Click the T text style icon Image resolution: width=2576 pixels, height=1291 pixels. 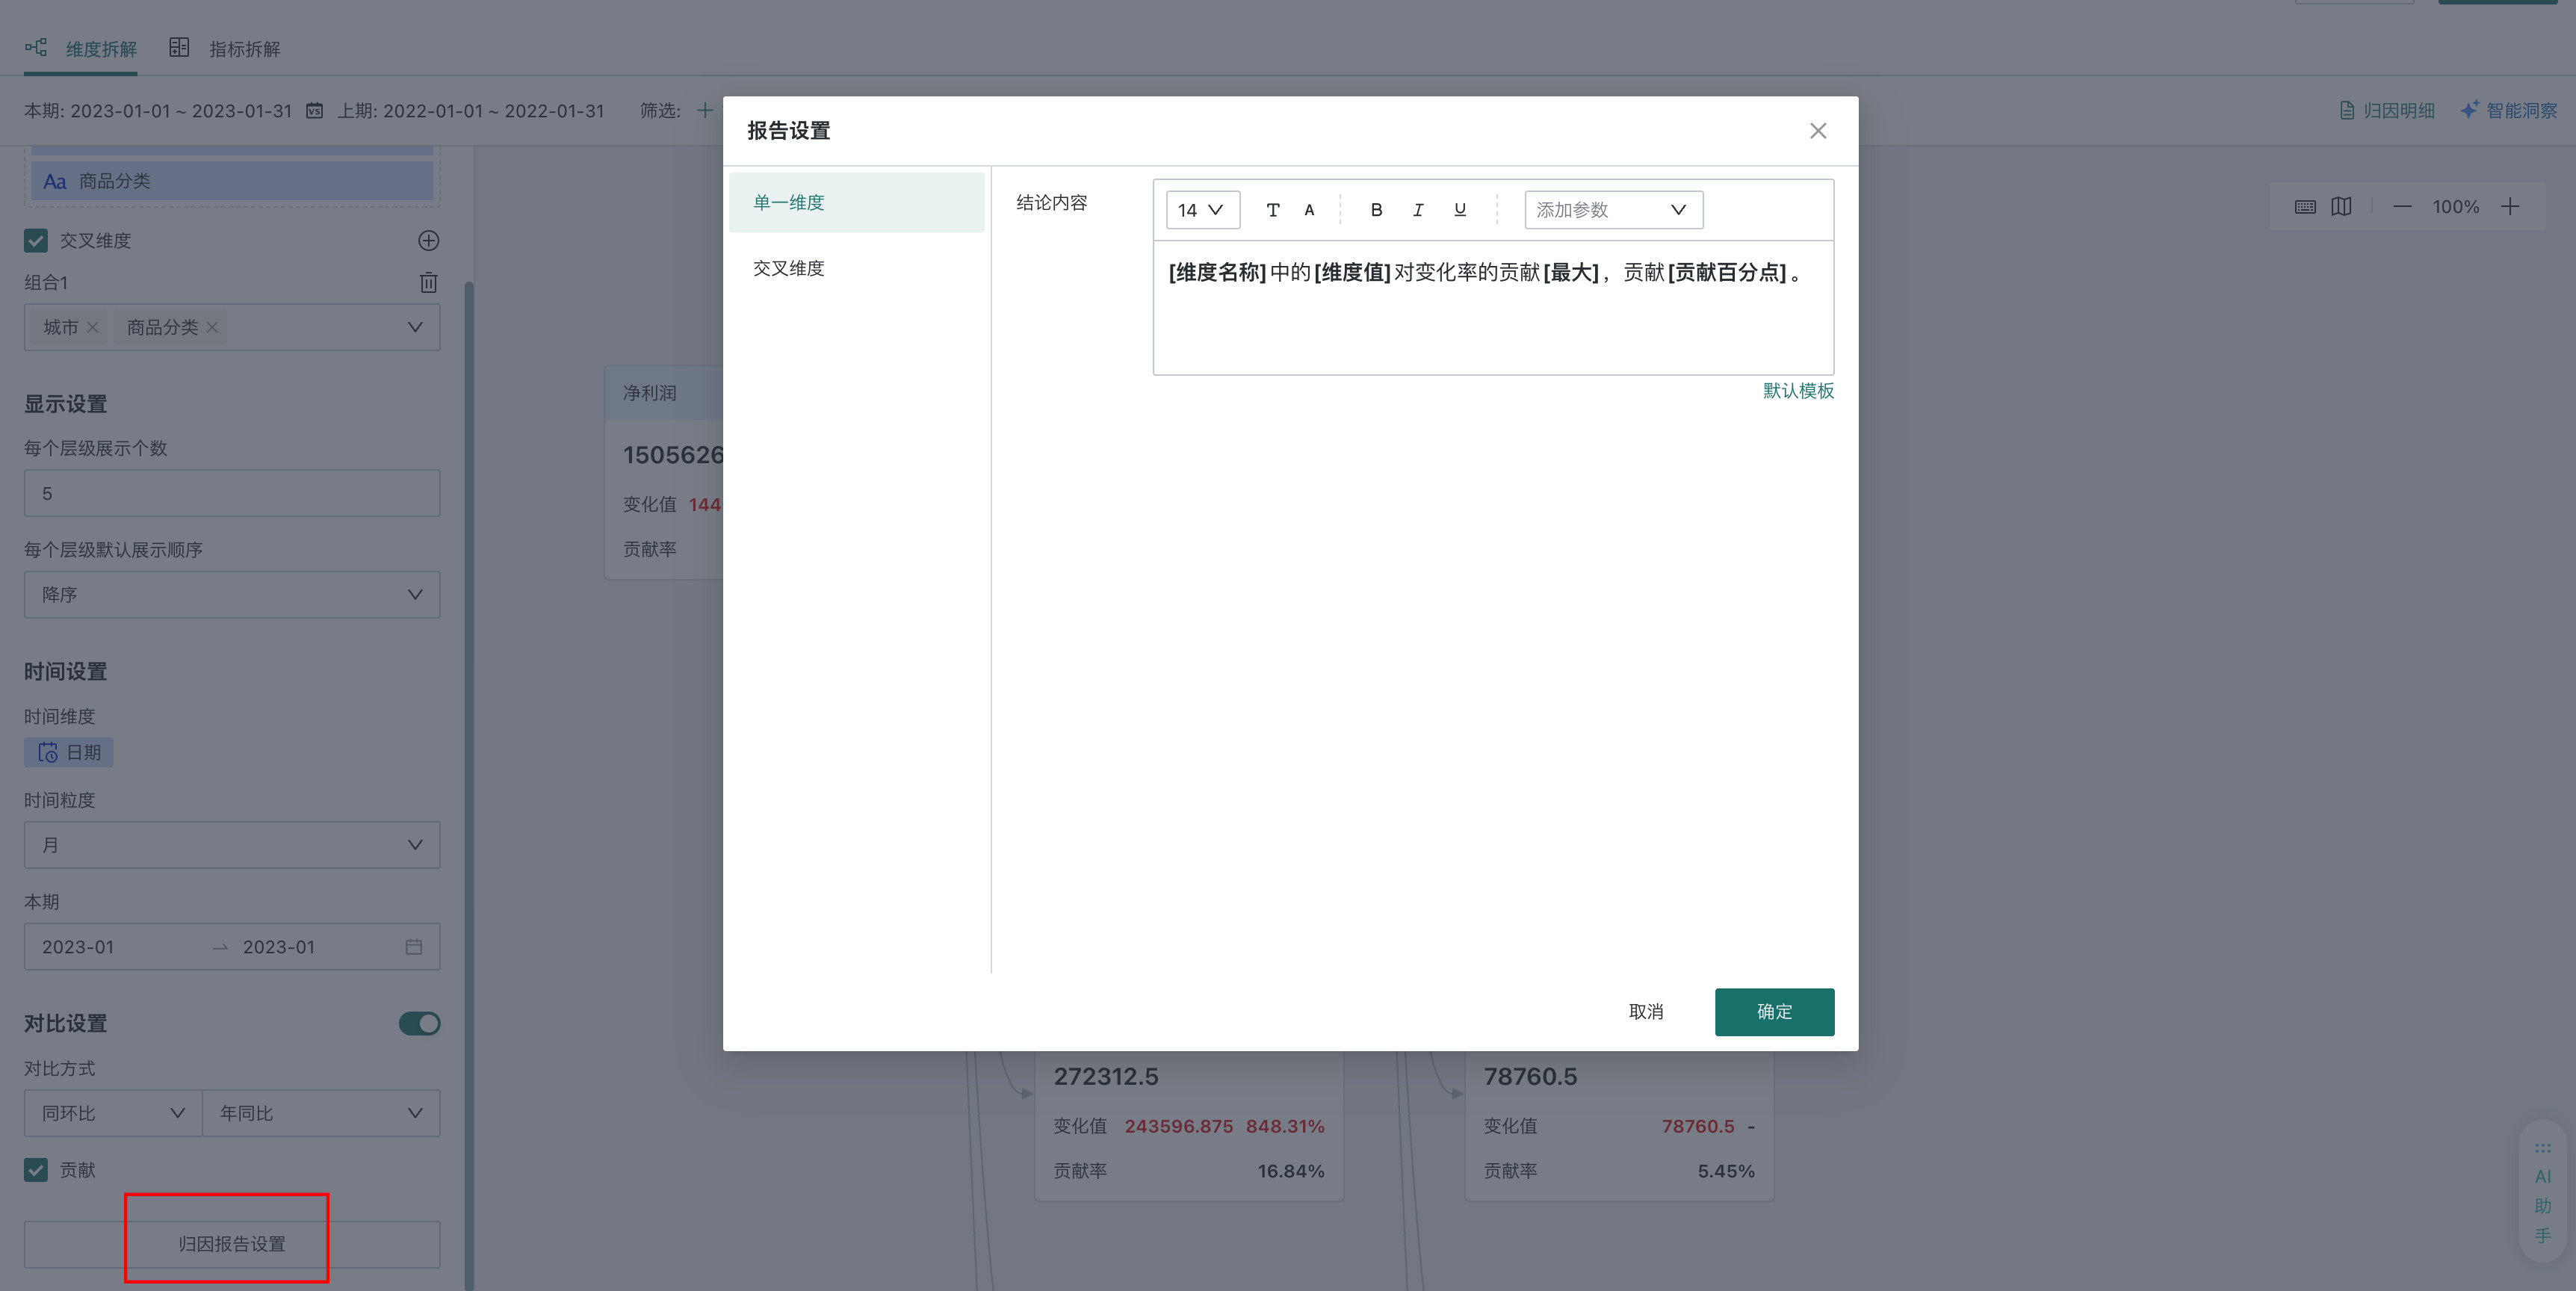[x=1272, y=210]
